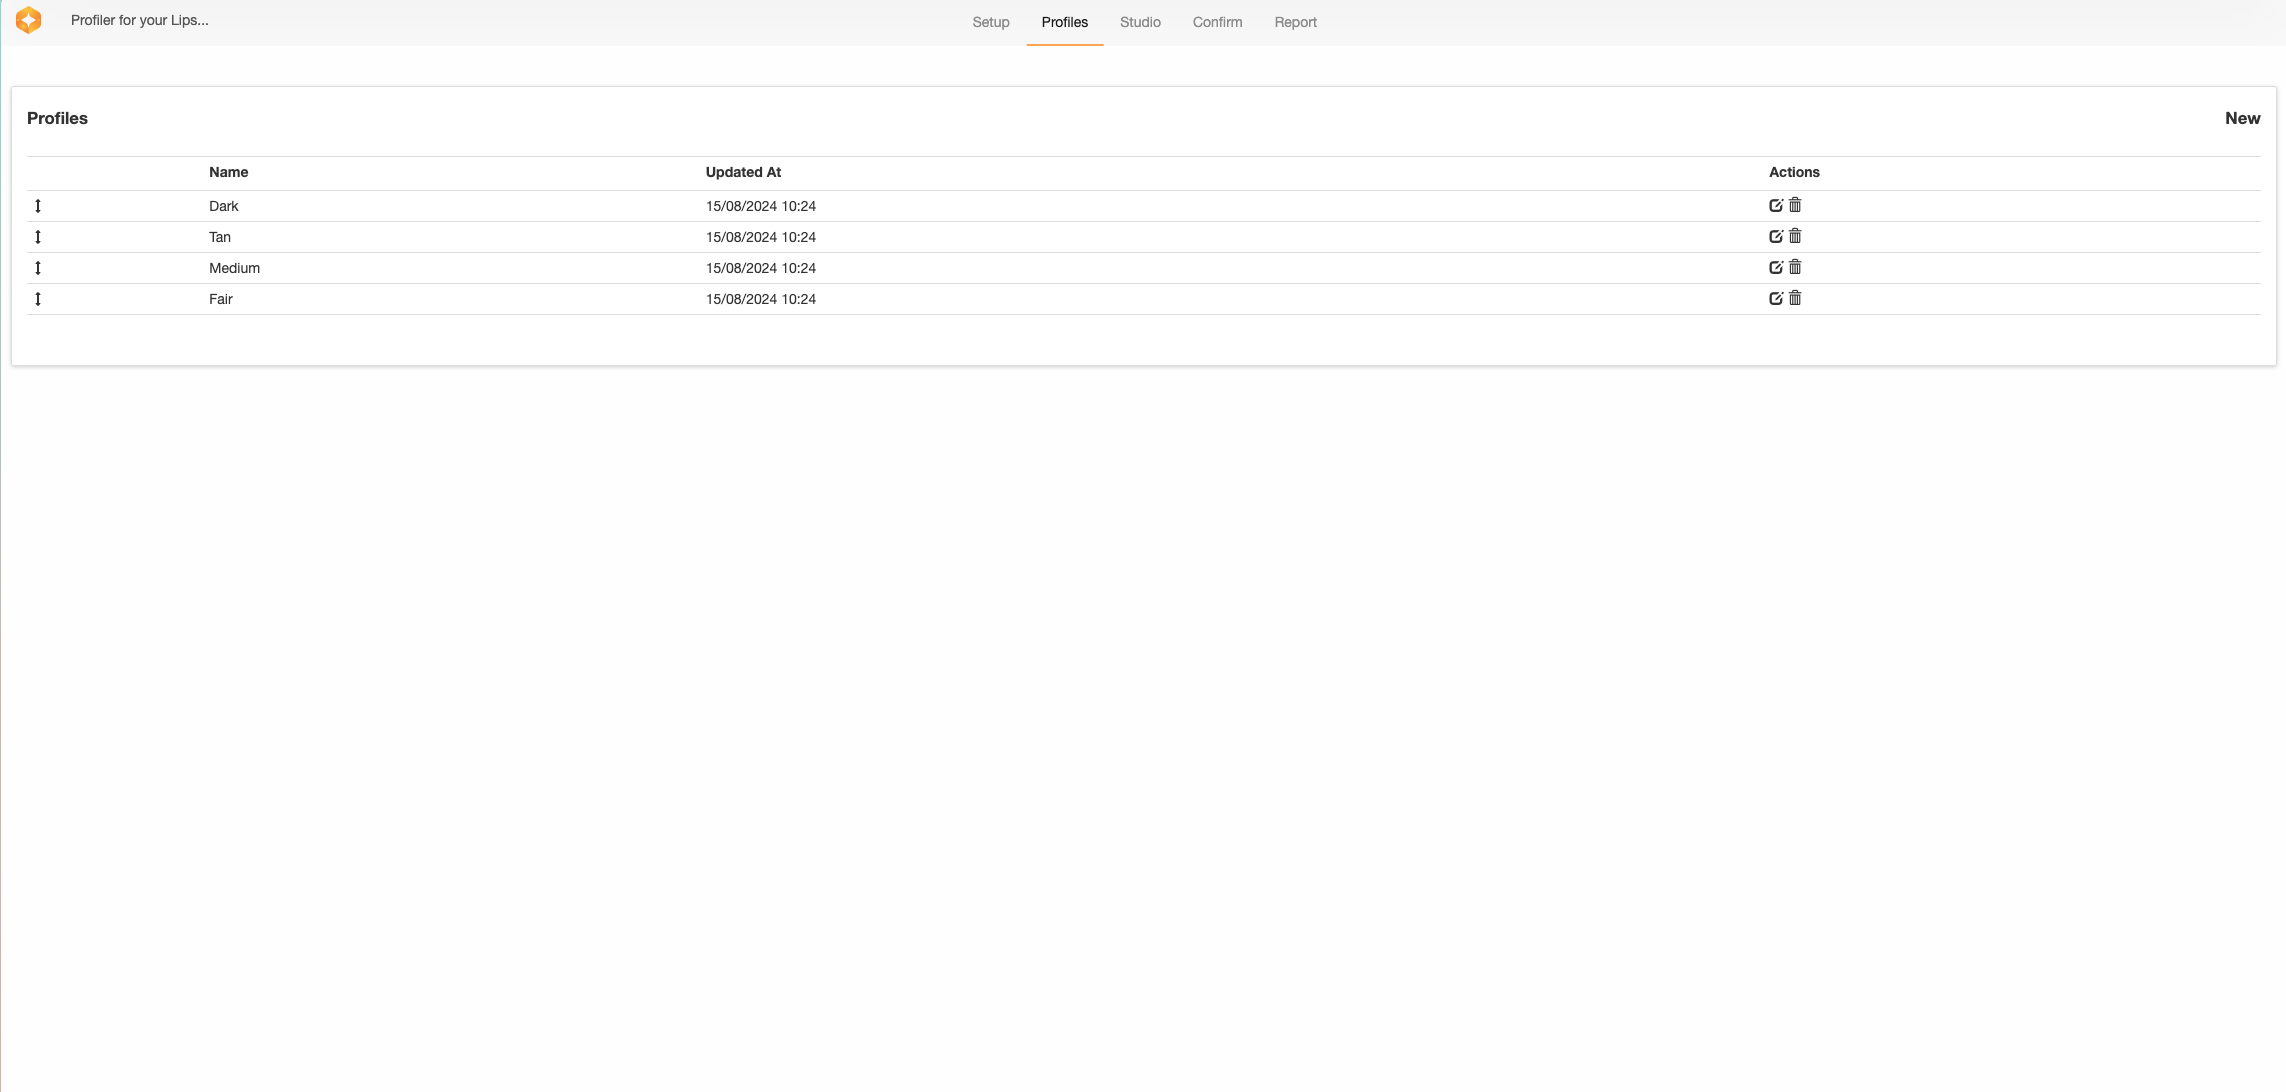Create a New profile
This screenshot has width=2286, height=1092.
click(x=2242, y=118)
